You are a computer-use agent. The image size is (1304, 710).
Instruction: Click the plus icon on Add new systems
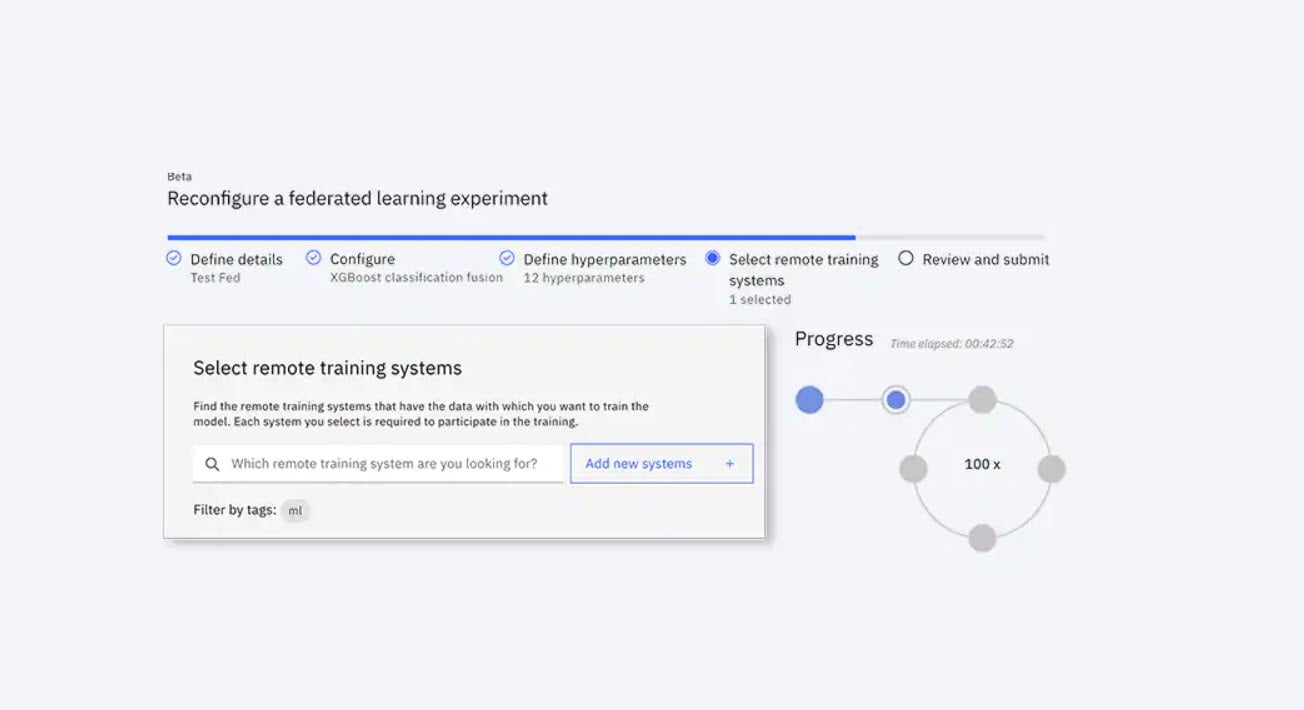pyautogui.click(x=729, y=464)
